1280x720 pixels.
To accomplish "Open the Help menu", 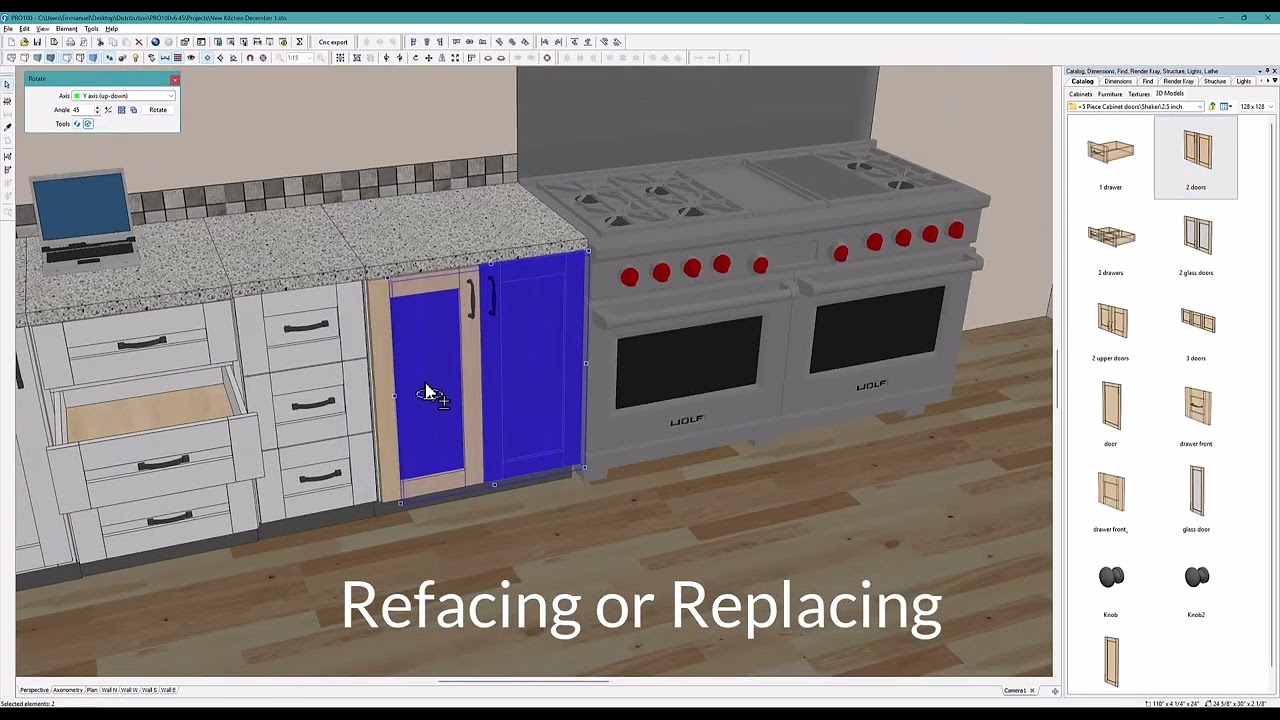I will tap(111, 29).
